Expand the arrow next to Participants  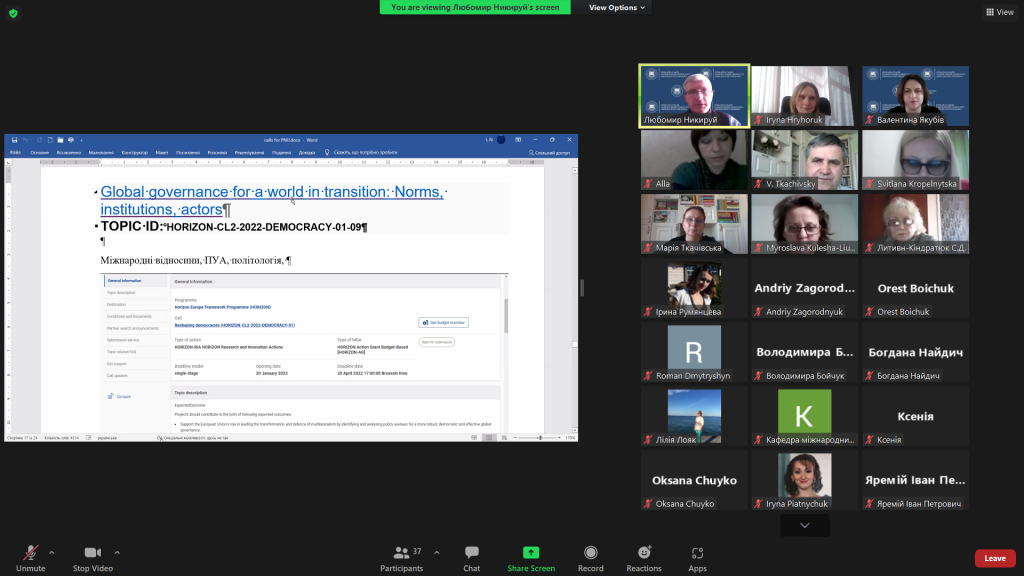[436, 552]
